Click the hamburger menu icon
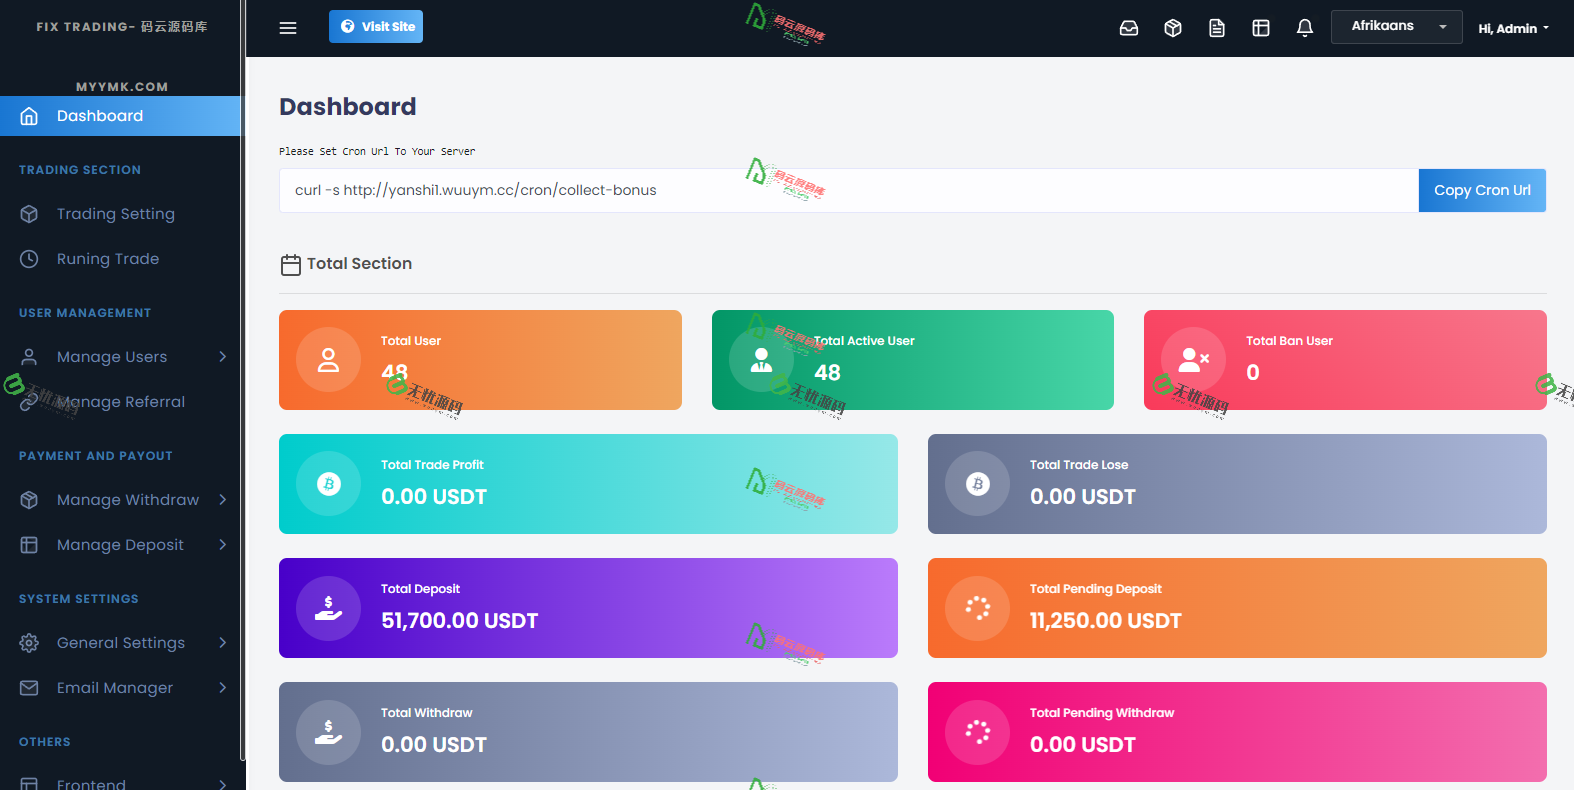1574x790 pixels. point(288,28)
